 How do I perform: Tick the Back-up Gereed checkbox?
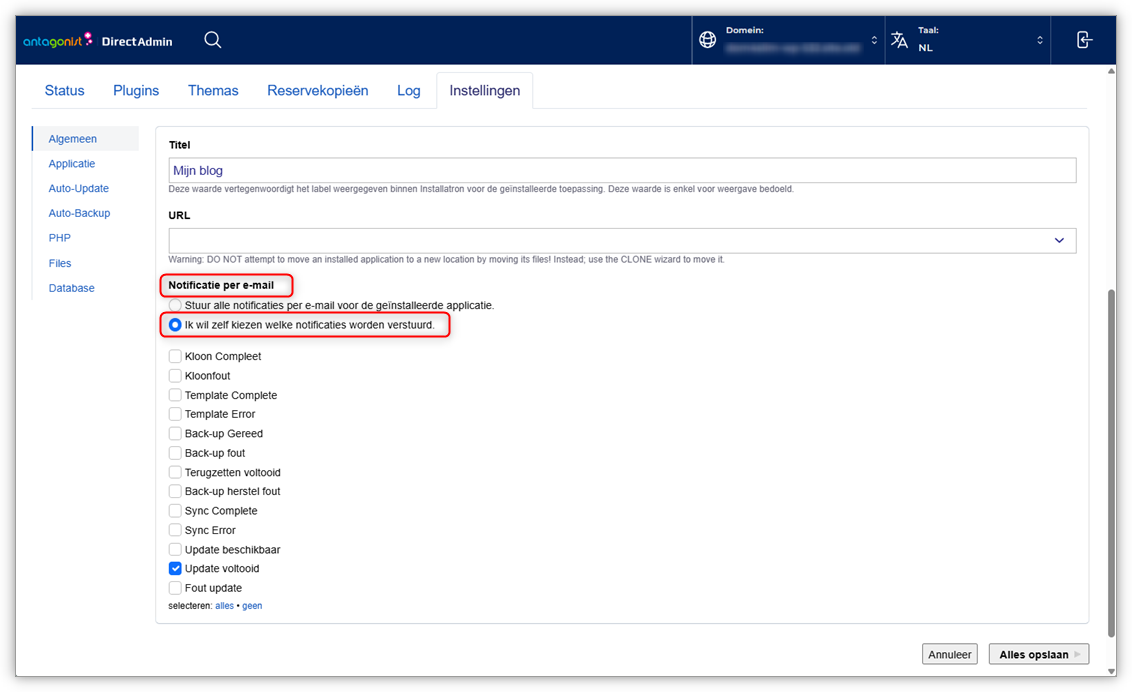click(175, 434)
